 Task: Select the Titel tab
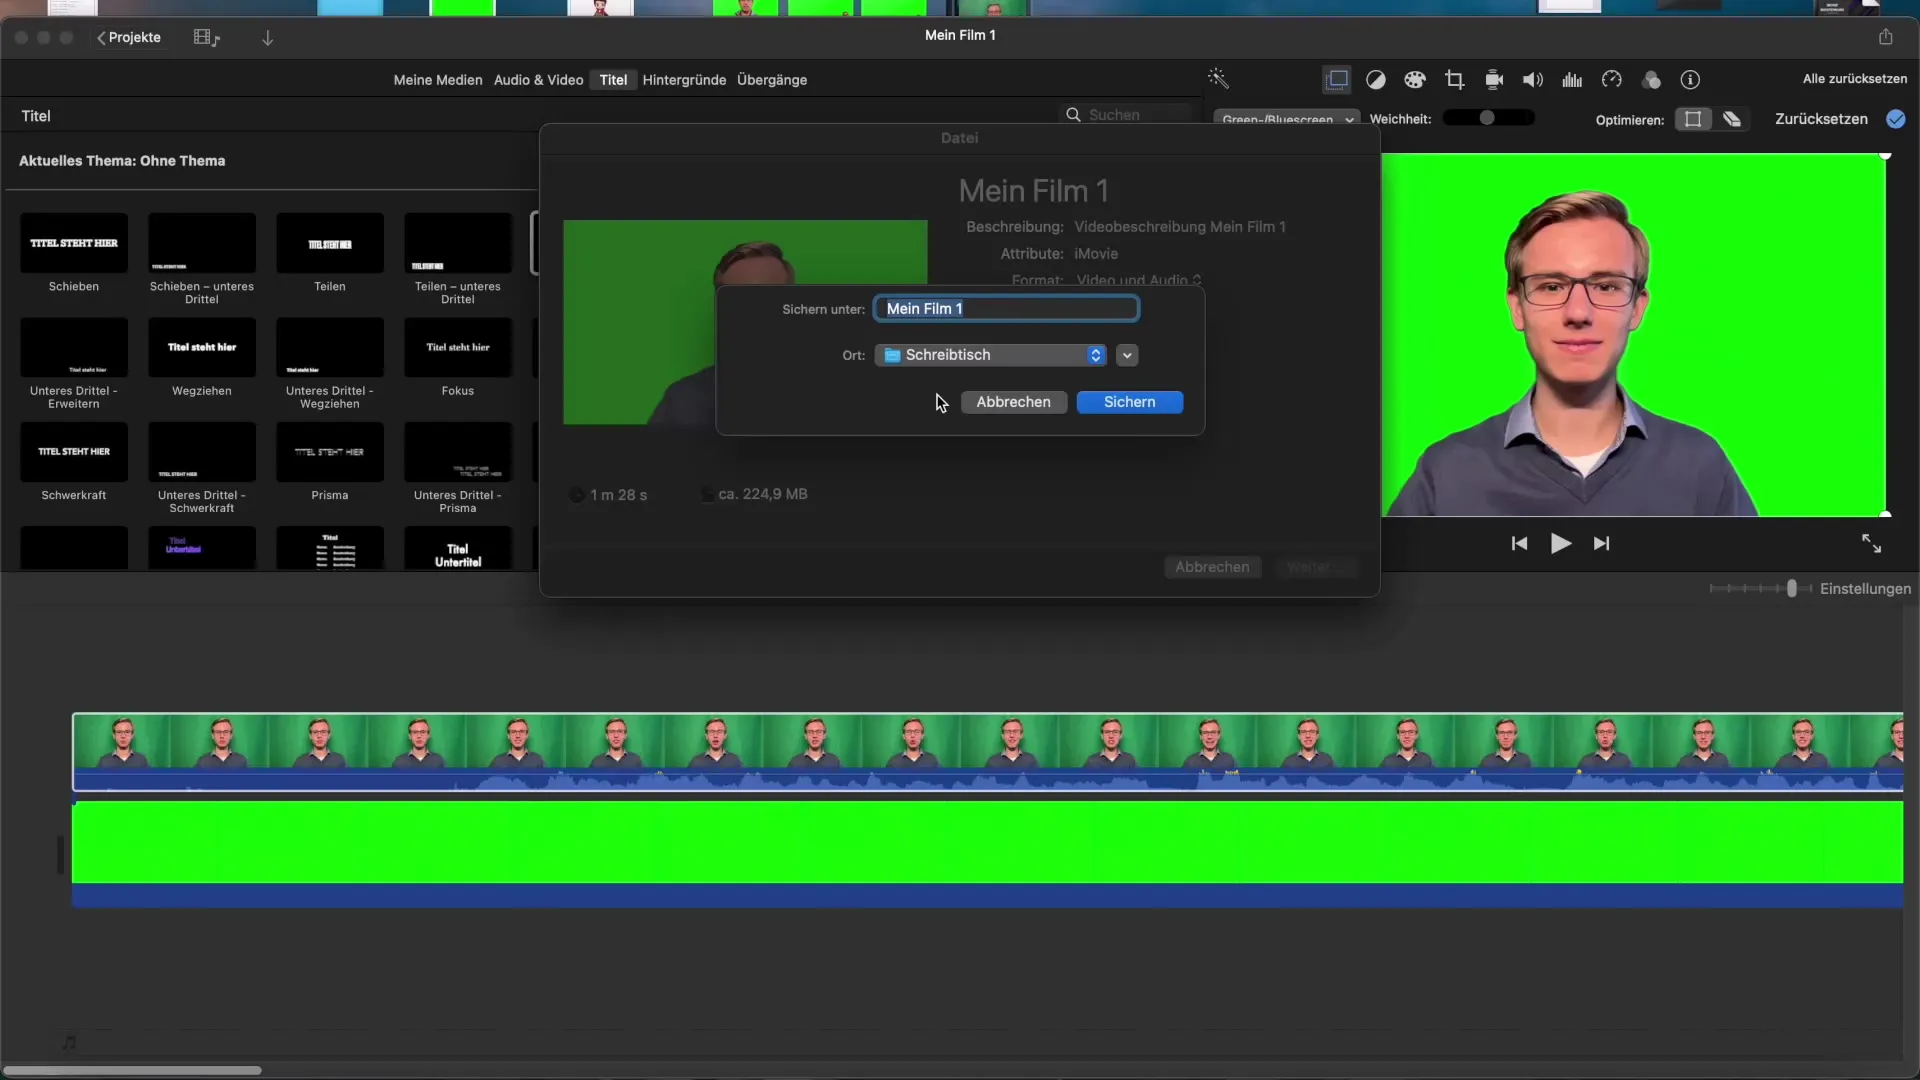(613, 80)
